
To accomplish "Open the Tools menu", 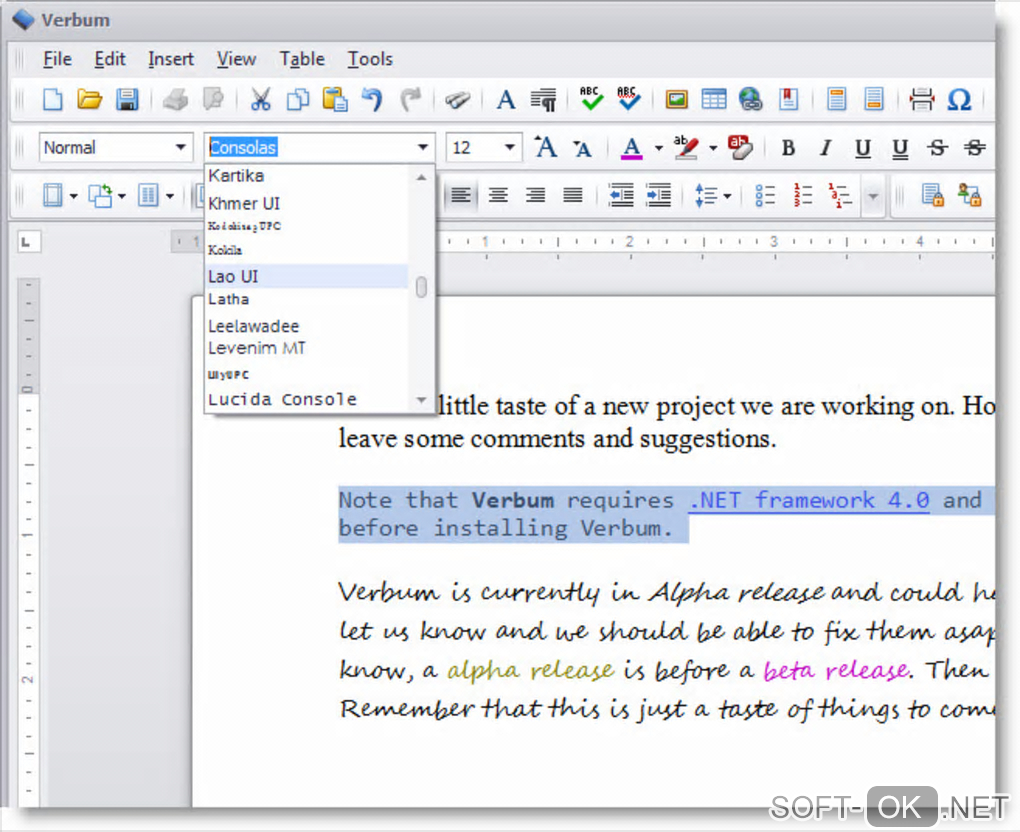I will click(370, 59).
